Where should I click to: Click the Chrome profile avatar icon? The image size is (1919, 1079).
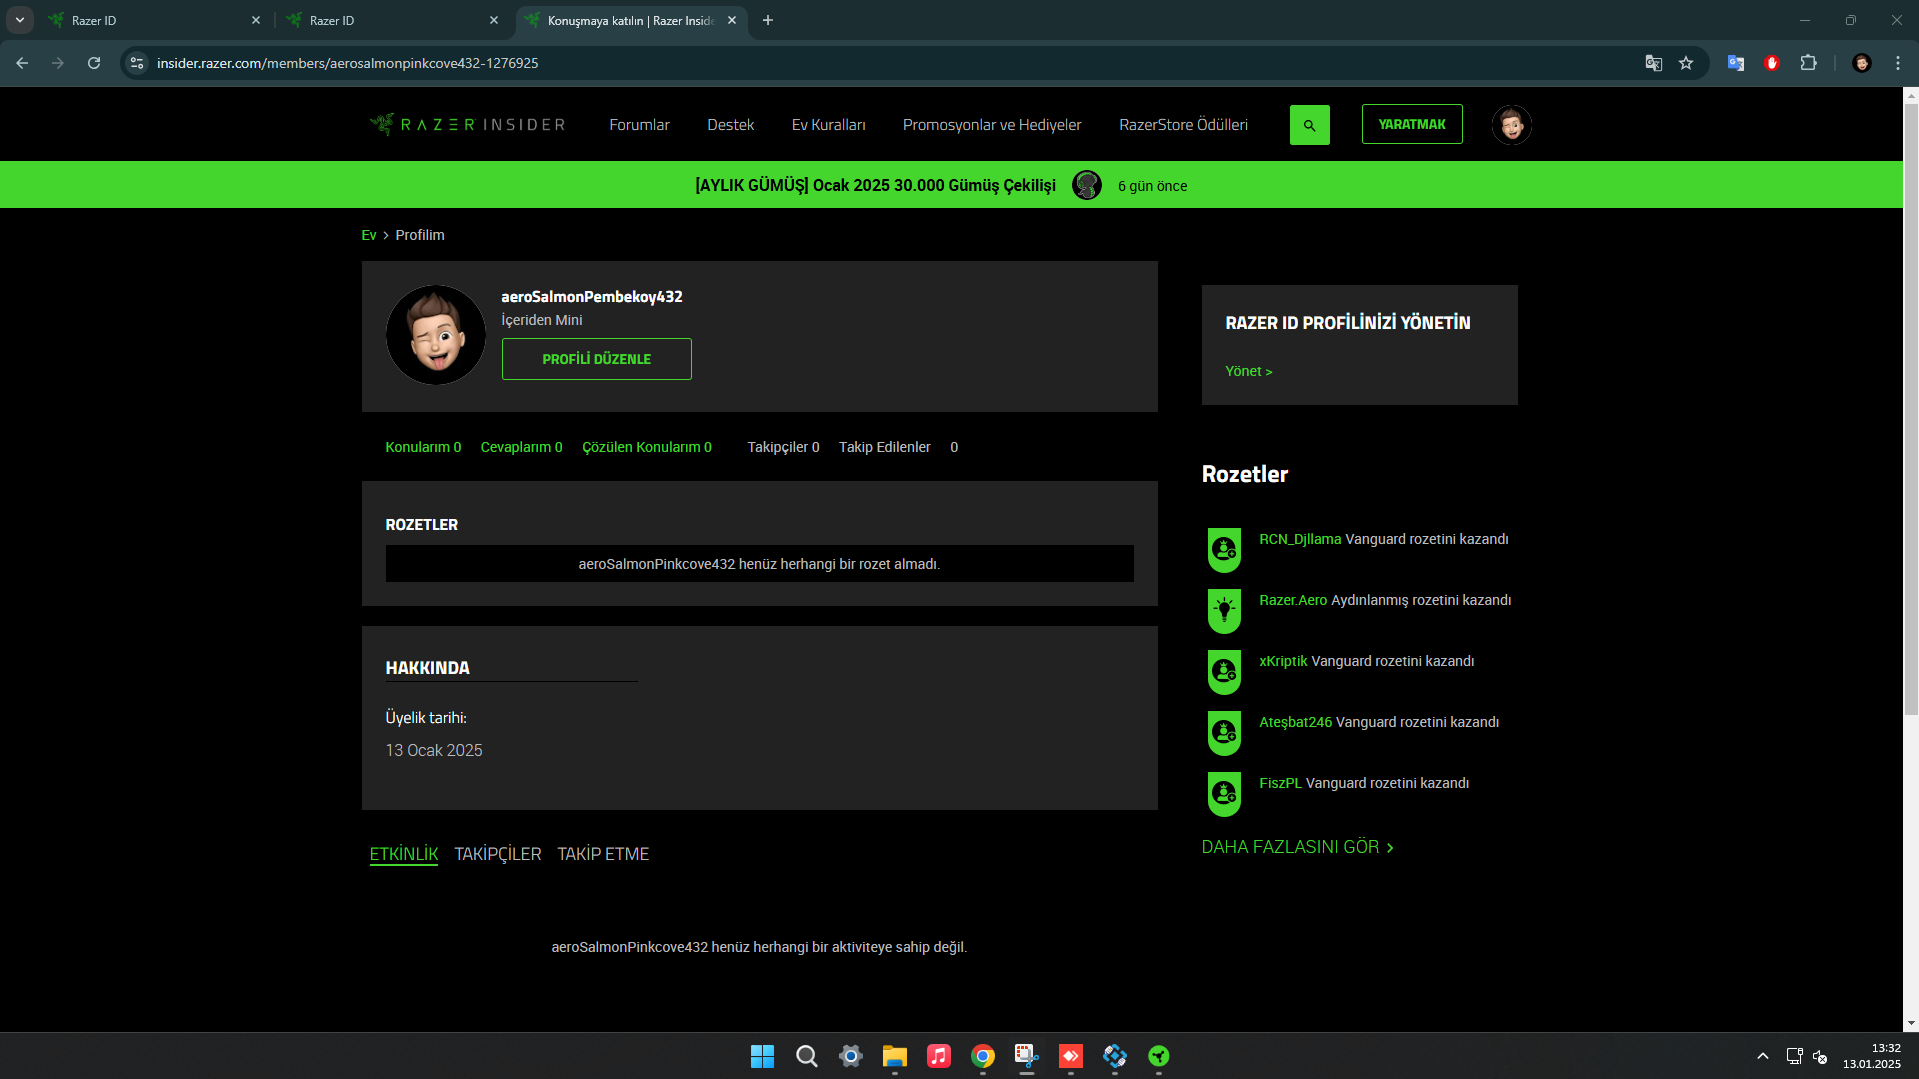coord(1861,63)
